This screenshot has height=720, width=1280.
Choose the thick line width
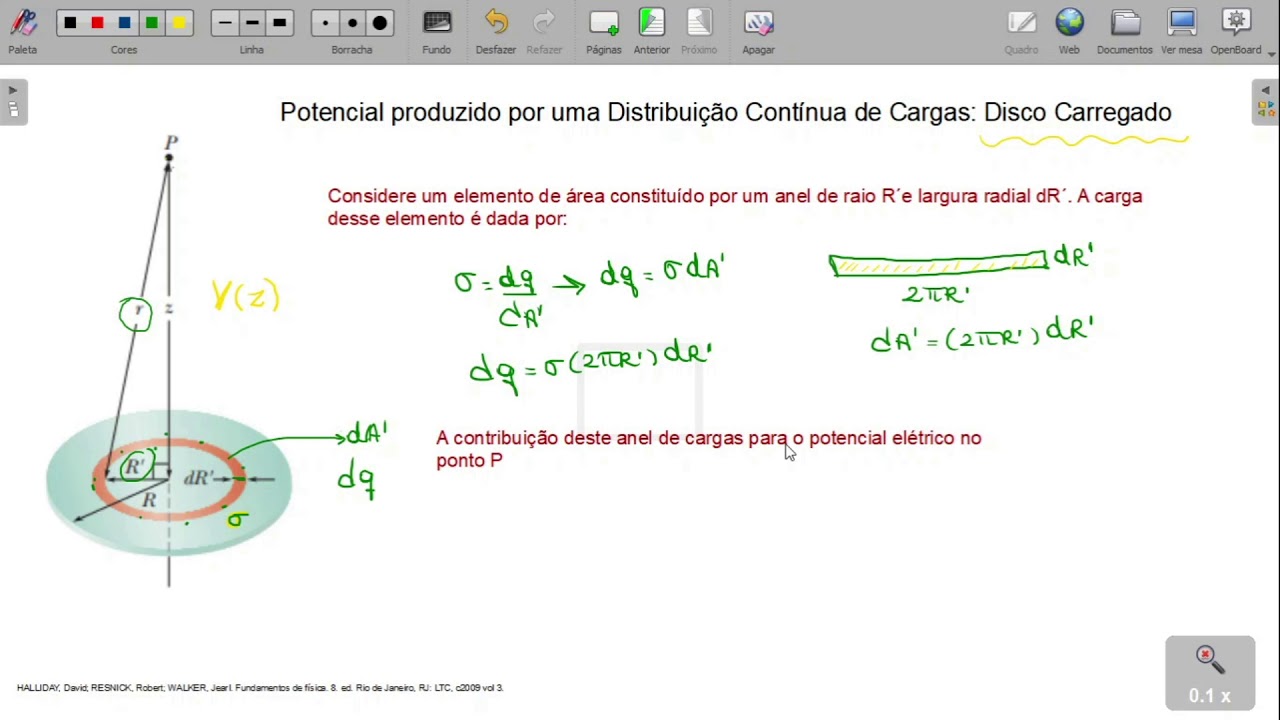pos(279,23)
